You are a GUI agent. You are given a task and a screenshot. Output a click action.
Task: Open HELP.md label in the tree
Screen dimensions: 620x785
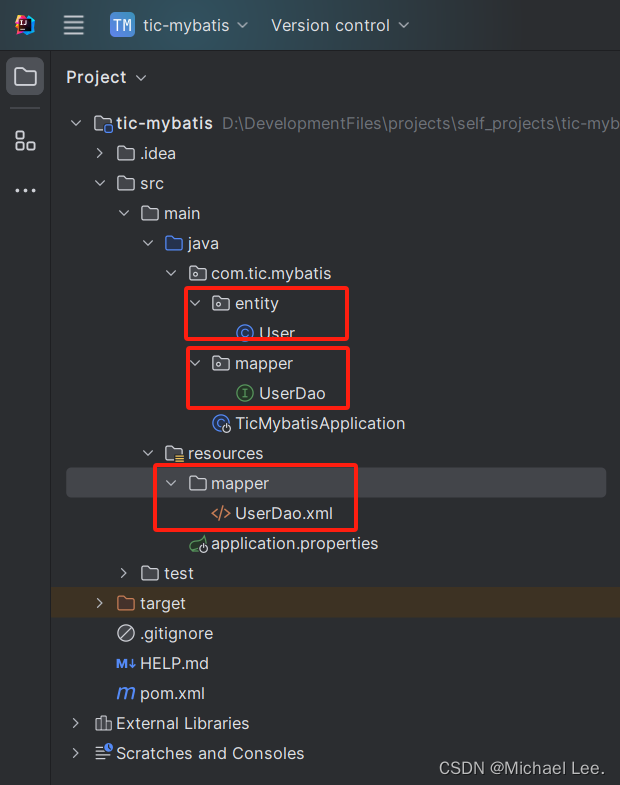tap(174, 664)
